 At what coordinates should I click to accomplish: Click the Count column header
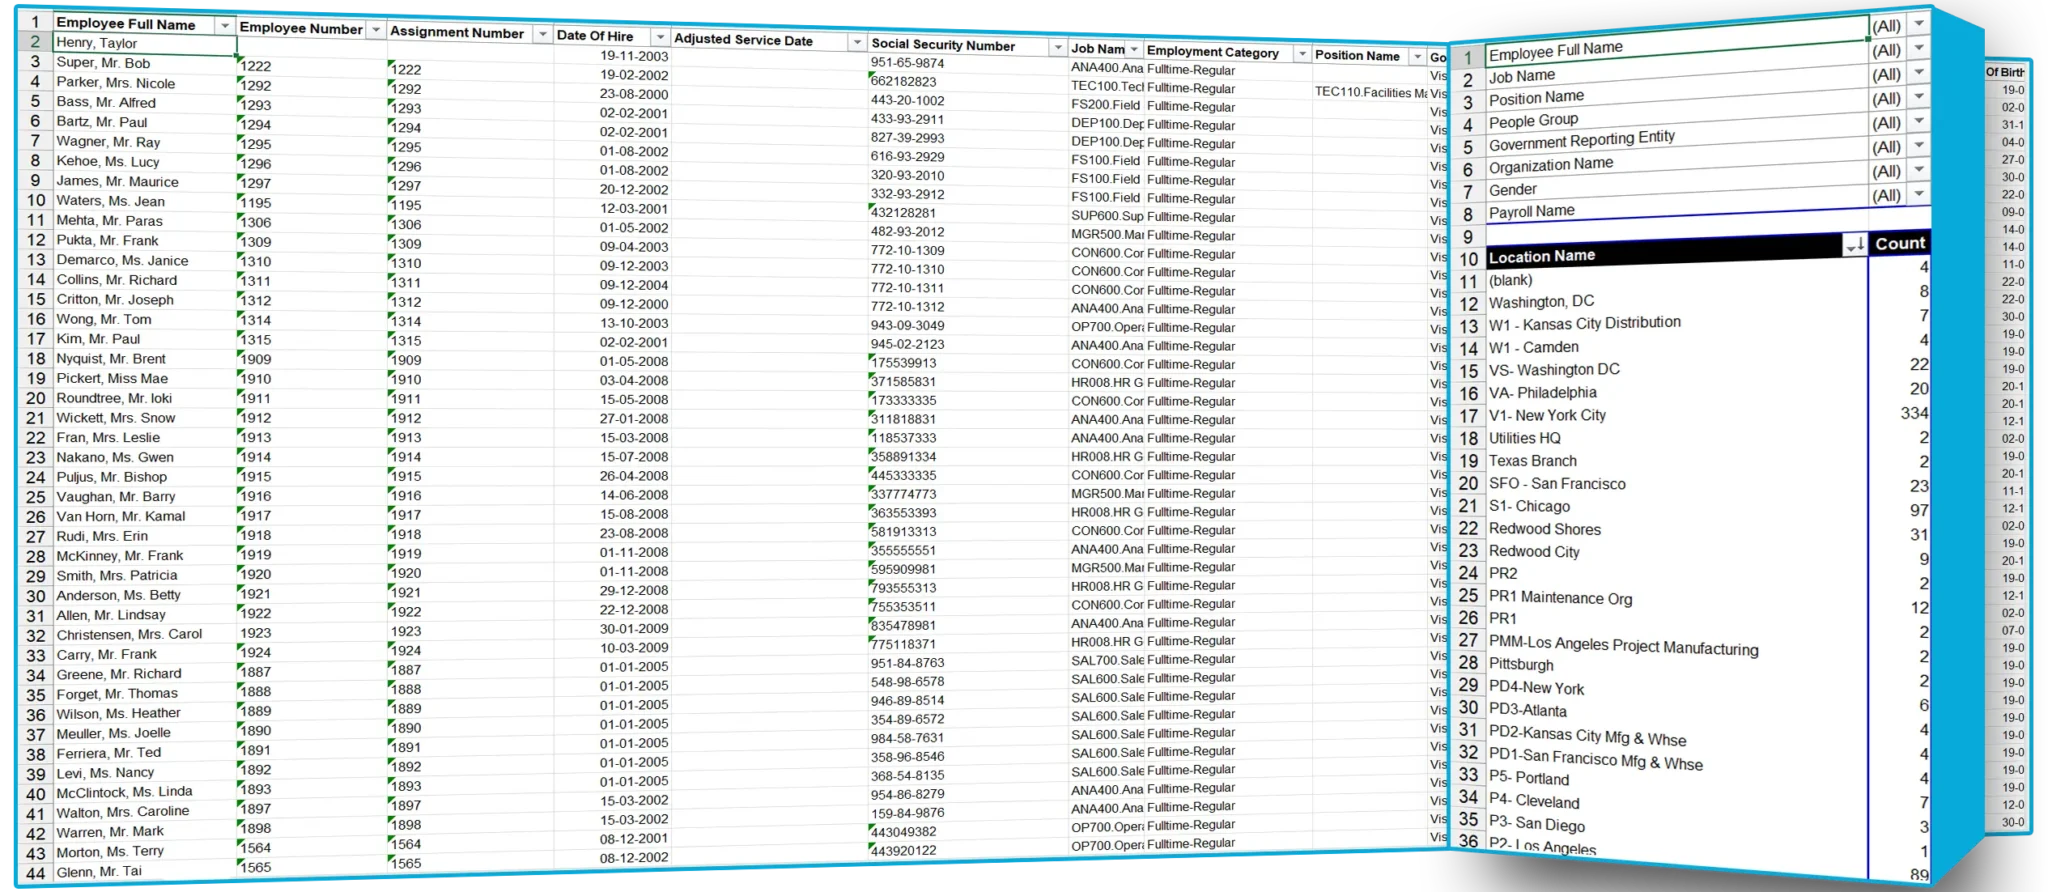pyautogui.click(x=1899, y=243)
